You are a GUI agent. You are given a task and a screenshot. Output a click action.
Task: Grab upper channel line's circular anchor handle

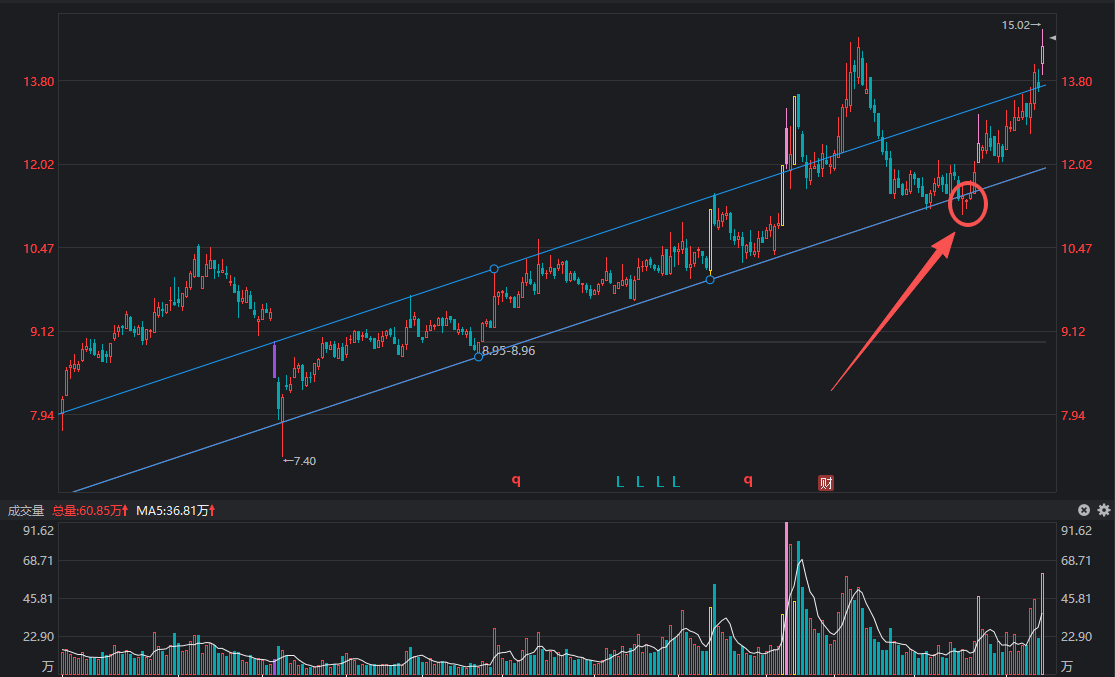(x=494, y=269)
